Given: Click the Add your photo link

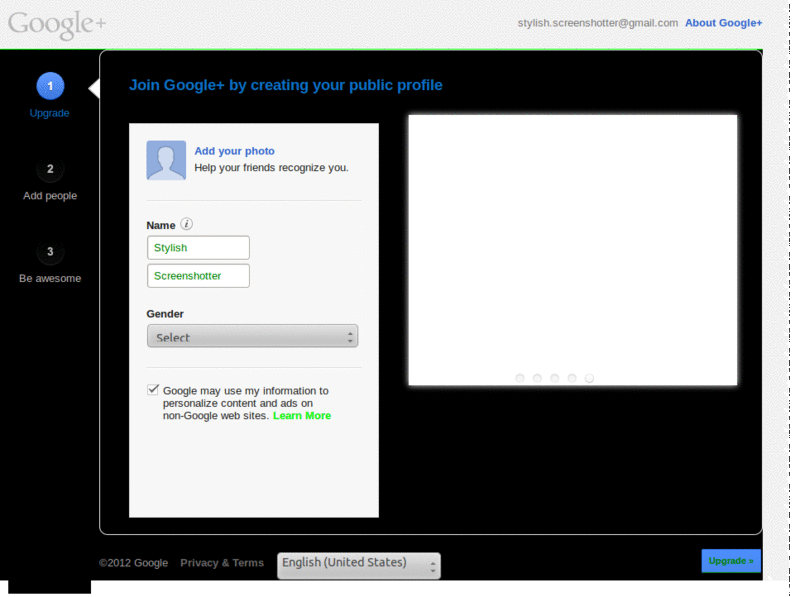Looking at the screenshot, I should pos(234,151).
